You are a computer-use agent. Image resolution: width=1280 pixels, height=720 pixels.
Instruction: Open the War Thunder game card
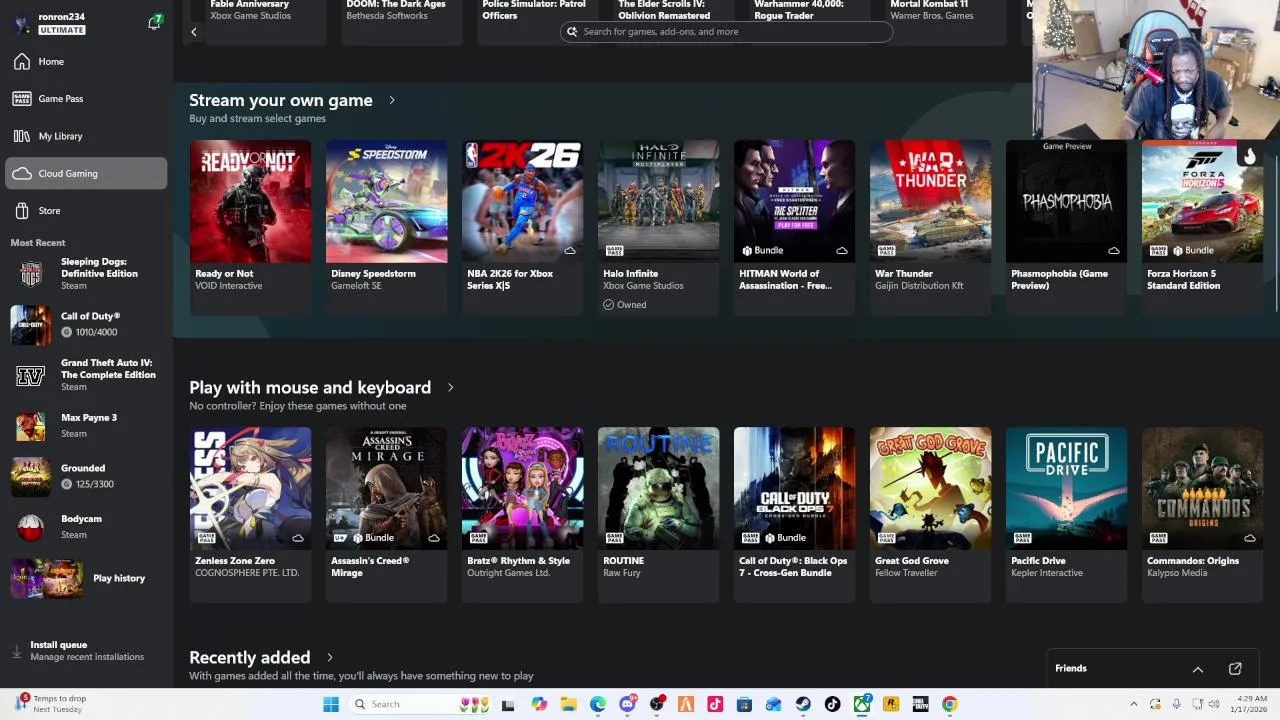(x=930, y=227)
